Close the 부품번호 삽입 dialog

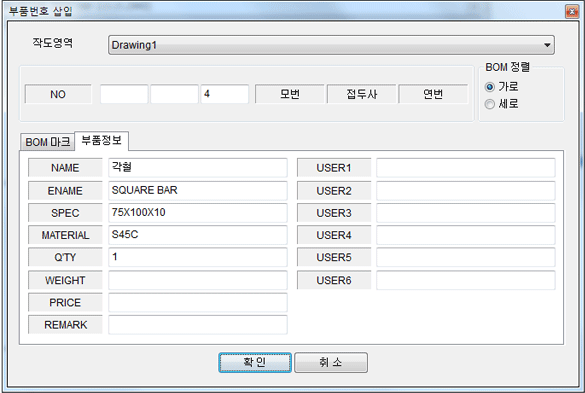point(572,12)
